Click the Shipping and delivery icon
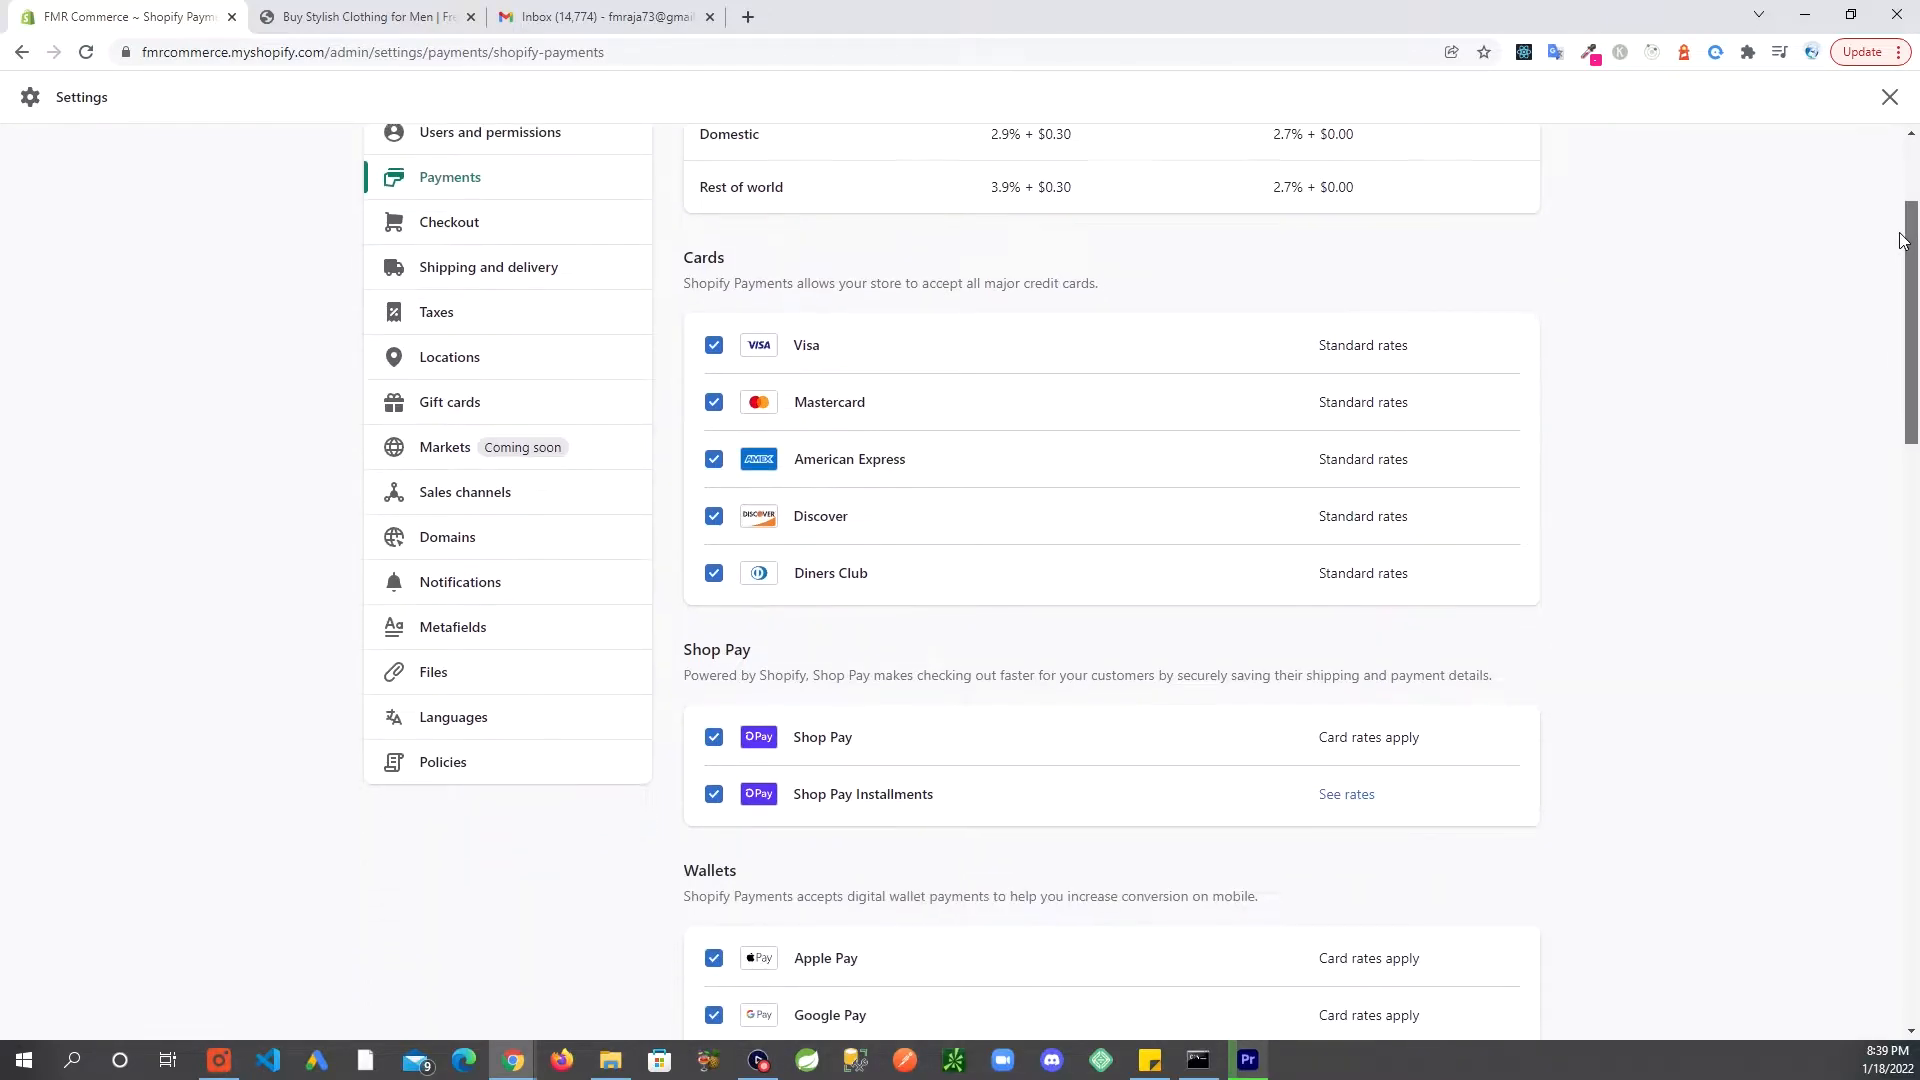This screenshot has height=1080, width=1920. click(x=393, y=266)
